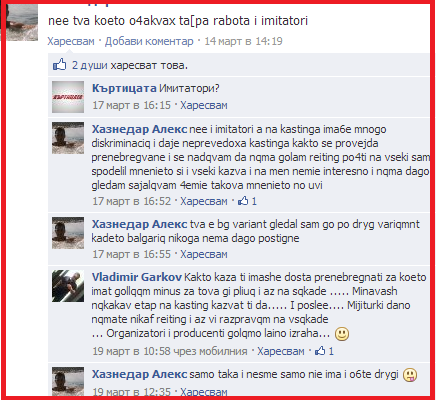Click Харесвам on the 16:52 comment
The width and height of the screenshot is (436, 400).
[204, 201]
